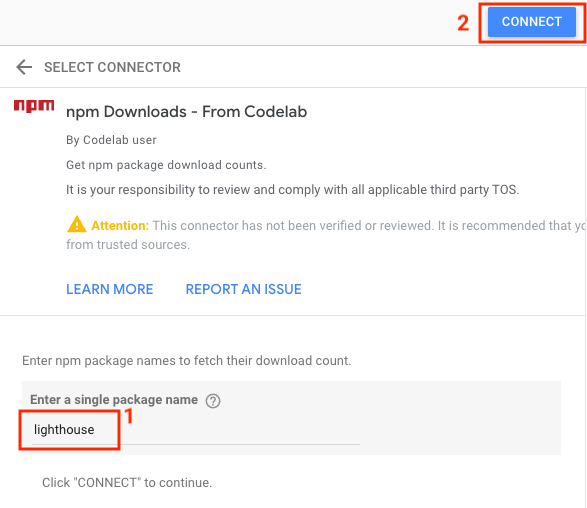
Task: Click the Enter npm package names instruction text
Action: point(187,361)
